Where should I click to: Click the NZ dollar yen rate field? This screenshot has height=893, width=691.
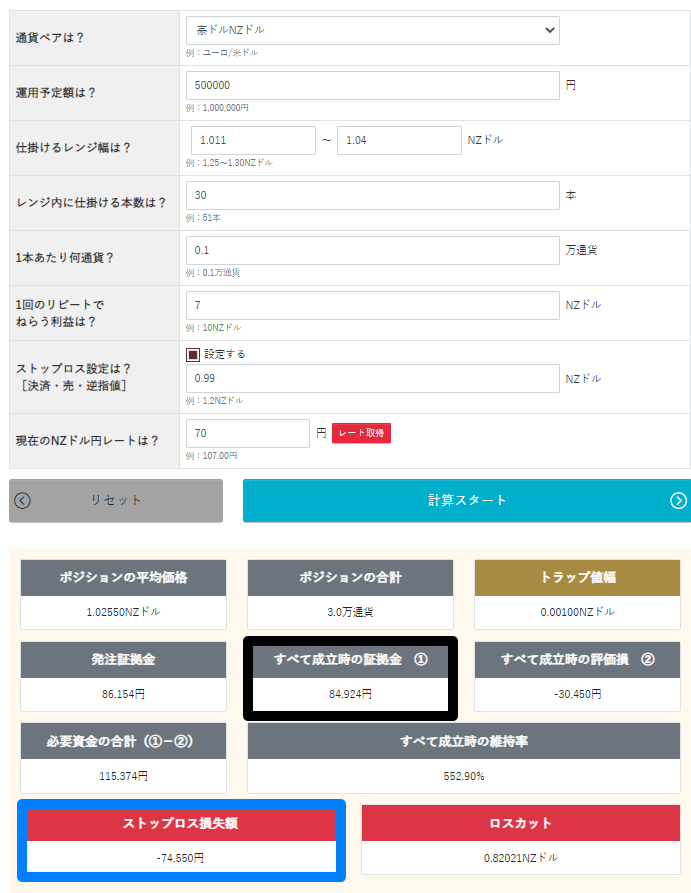pos(248,433)
